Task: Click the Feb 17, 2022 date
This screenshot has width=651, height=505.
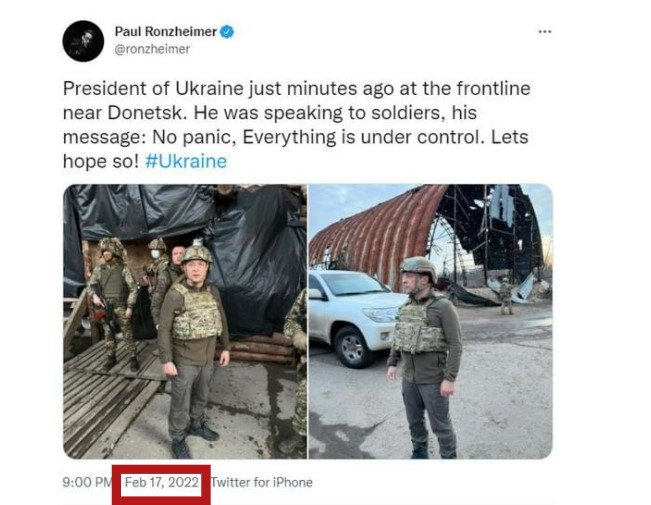Action: (x=161, y=482)
